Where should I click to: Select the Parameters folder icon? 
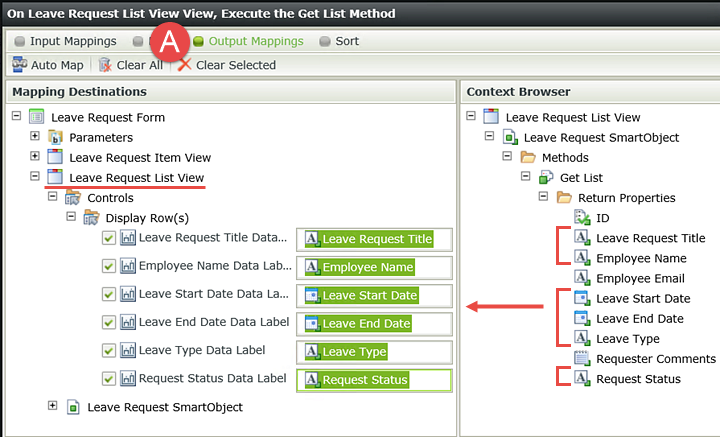click(x=55, y=137)
